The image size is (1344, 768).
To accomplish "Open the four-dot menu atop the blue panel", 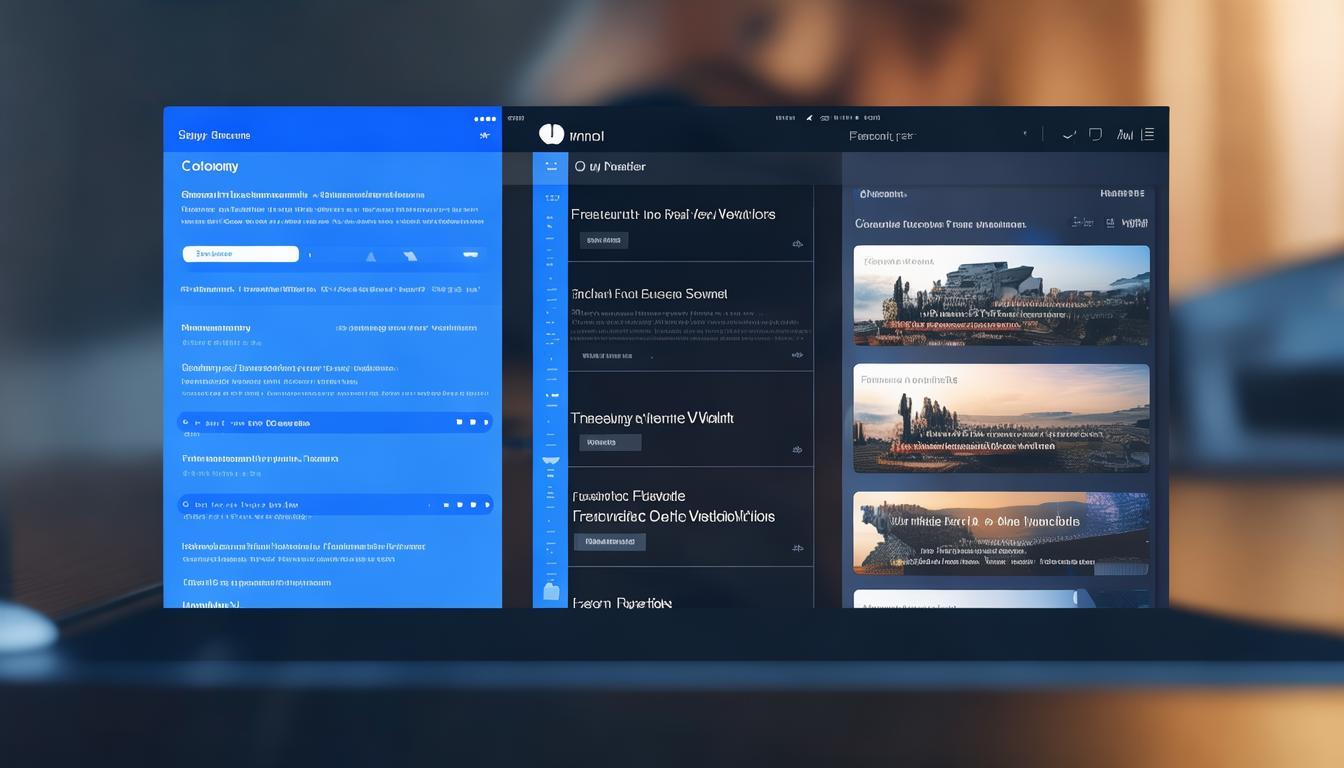I will click(x=485, y=119).
